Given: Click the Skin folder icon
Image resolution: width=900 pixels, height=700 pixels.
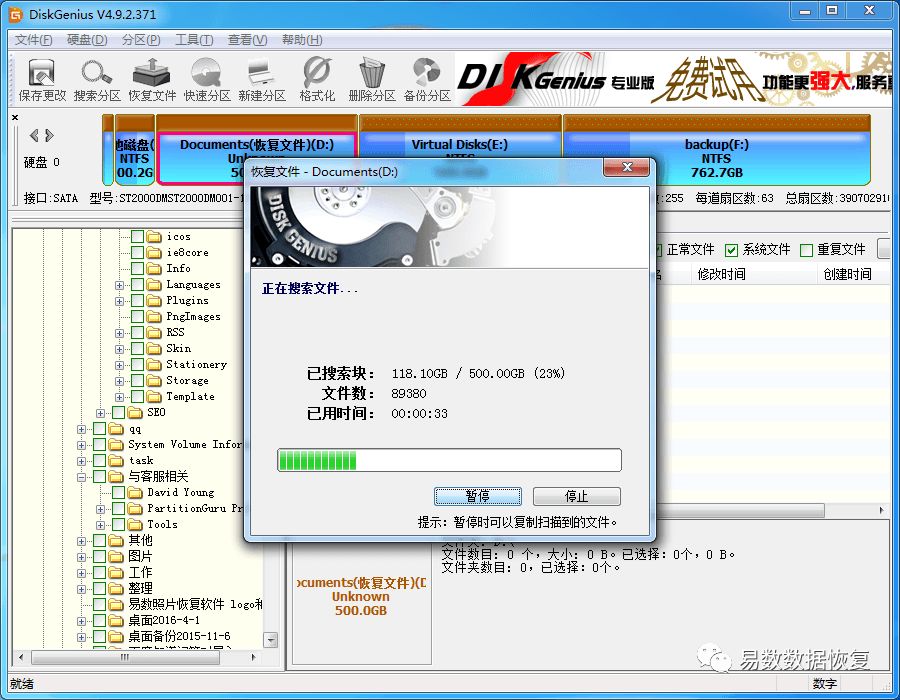Looking at the screenshot, I should pos(153,348).
